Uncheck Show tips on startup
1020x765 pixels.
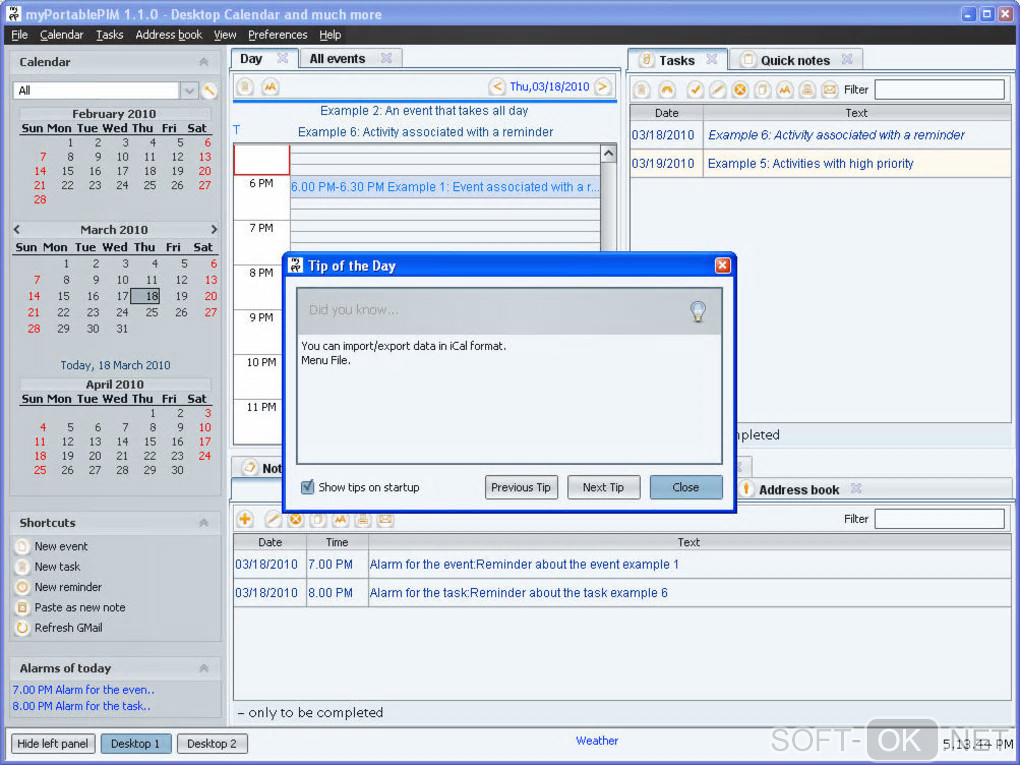click(308, 487)
